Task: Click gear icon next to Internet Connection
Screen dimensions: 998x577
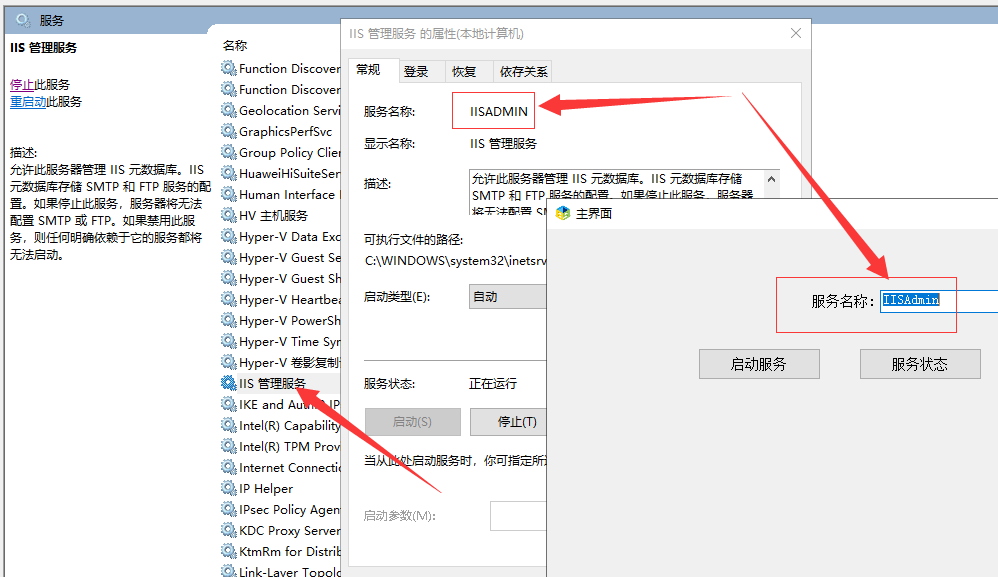Action: 228,467
